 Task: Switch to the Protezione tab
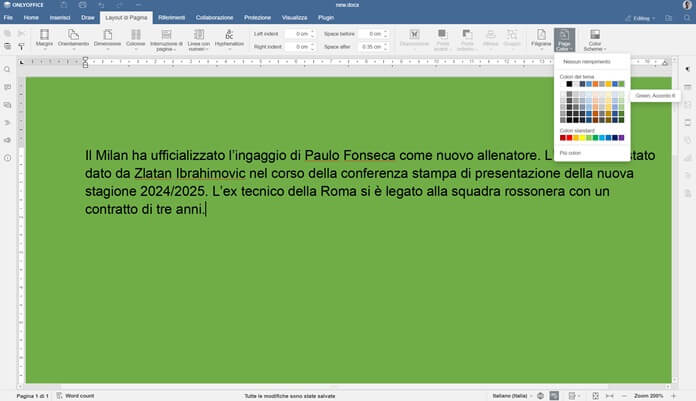[x=257, y=18]
